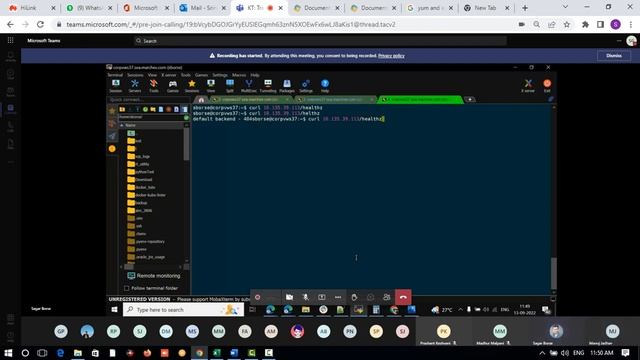Open the Sftp paper-plane sidebar tab
Screen dimensions: 640x360
pyautogui.click(x=112, y=136)
